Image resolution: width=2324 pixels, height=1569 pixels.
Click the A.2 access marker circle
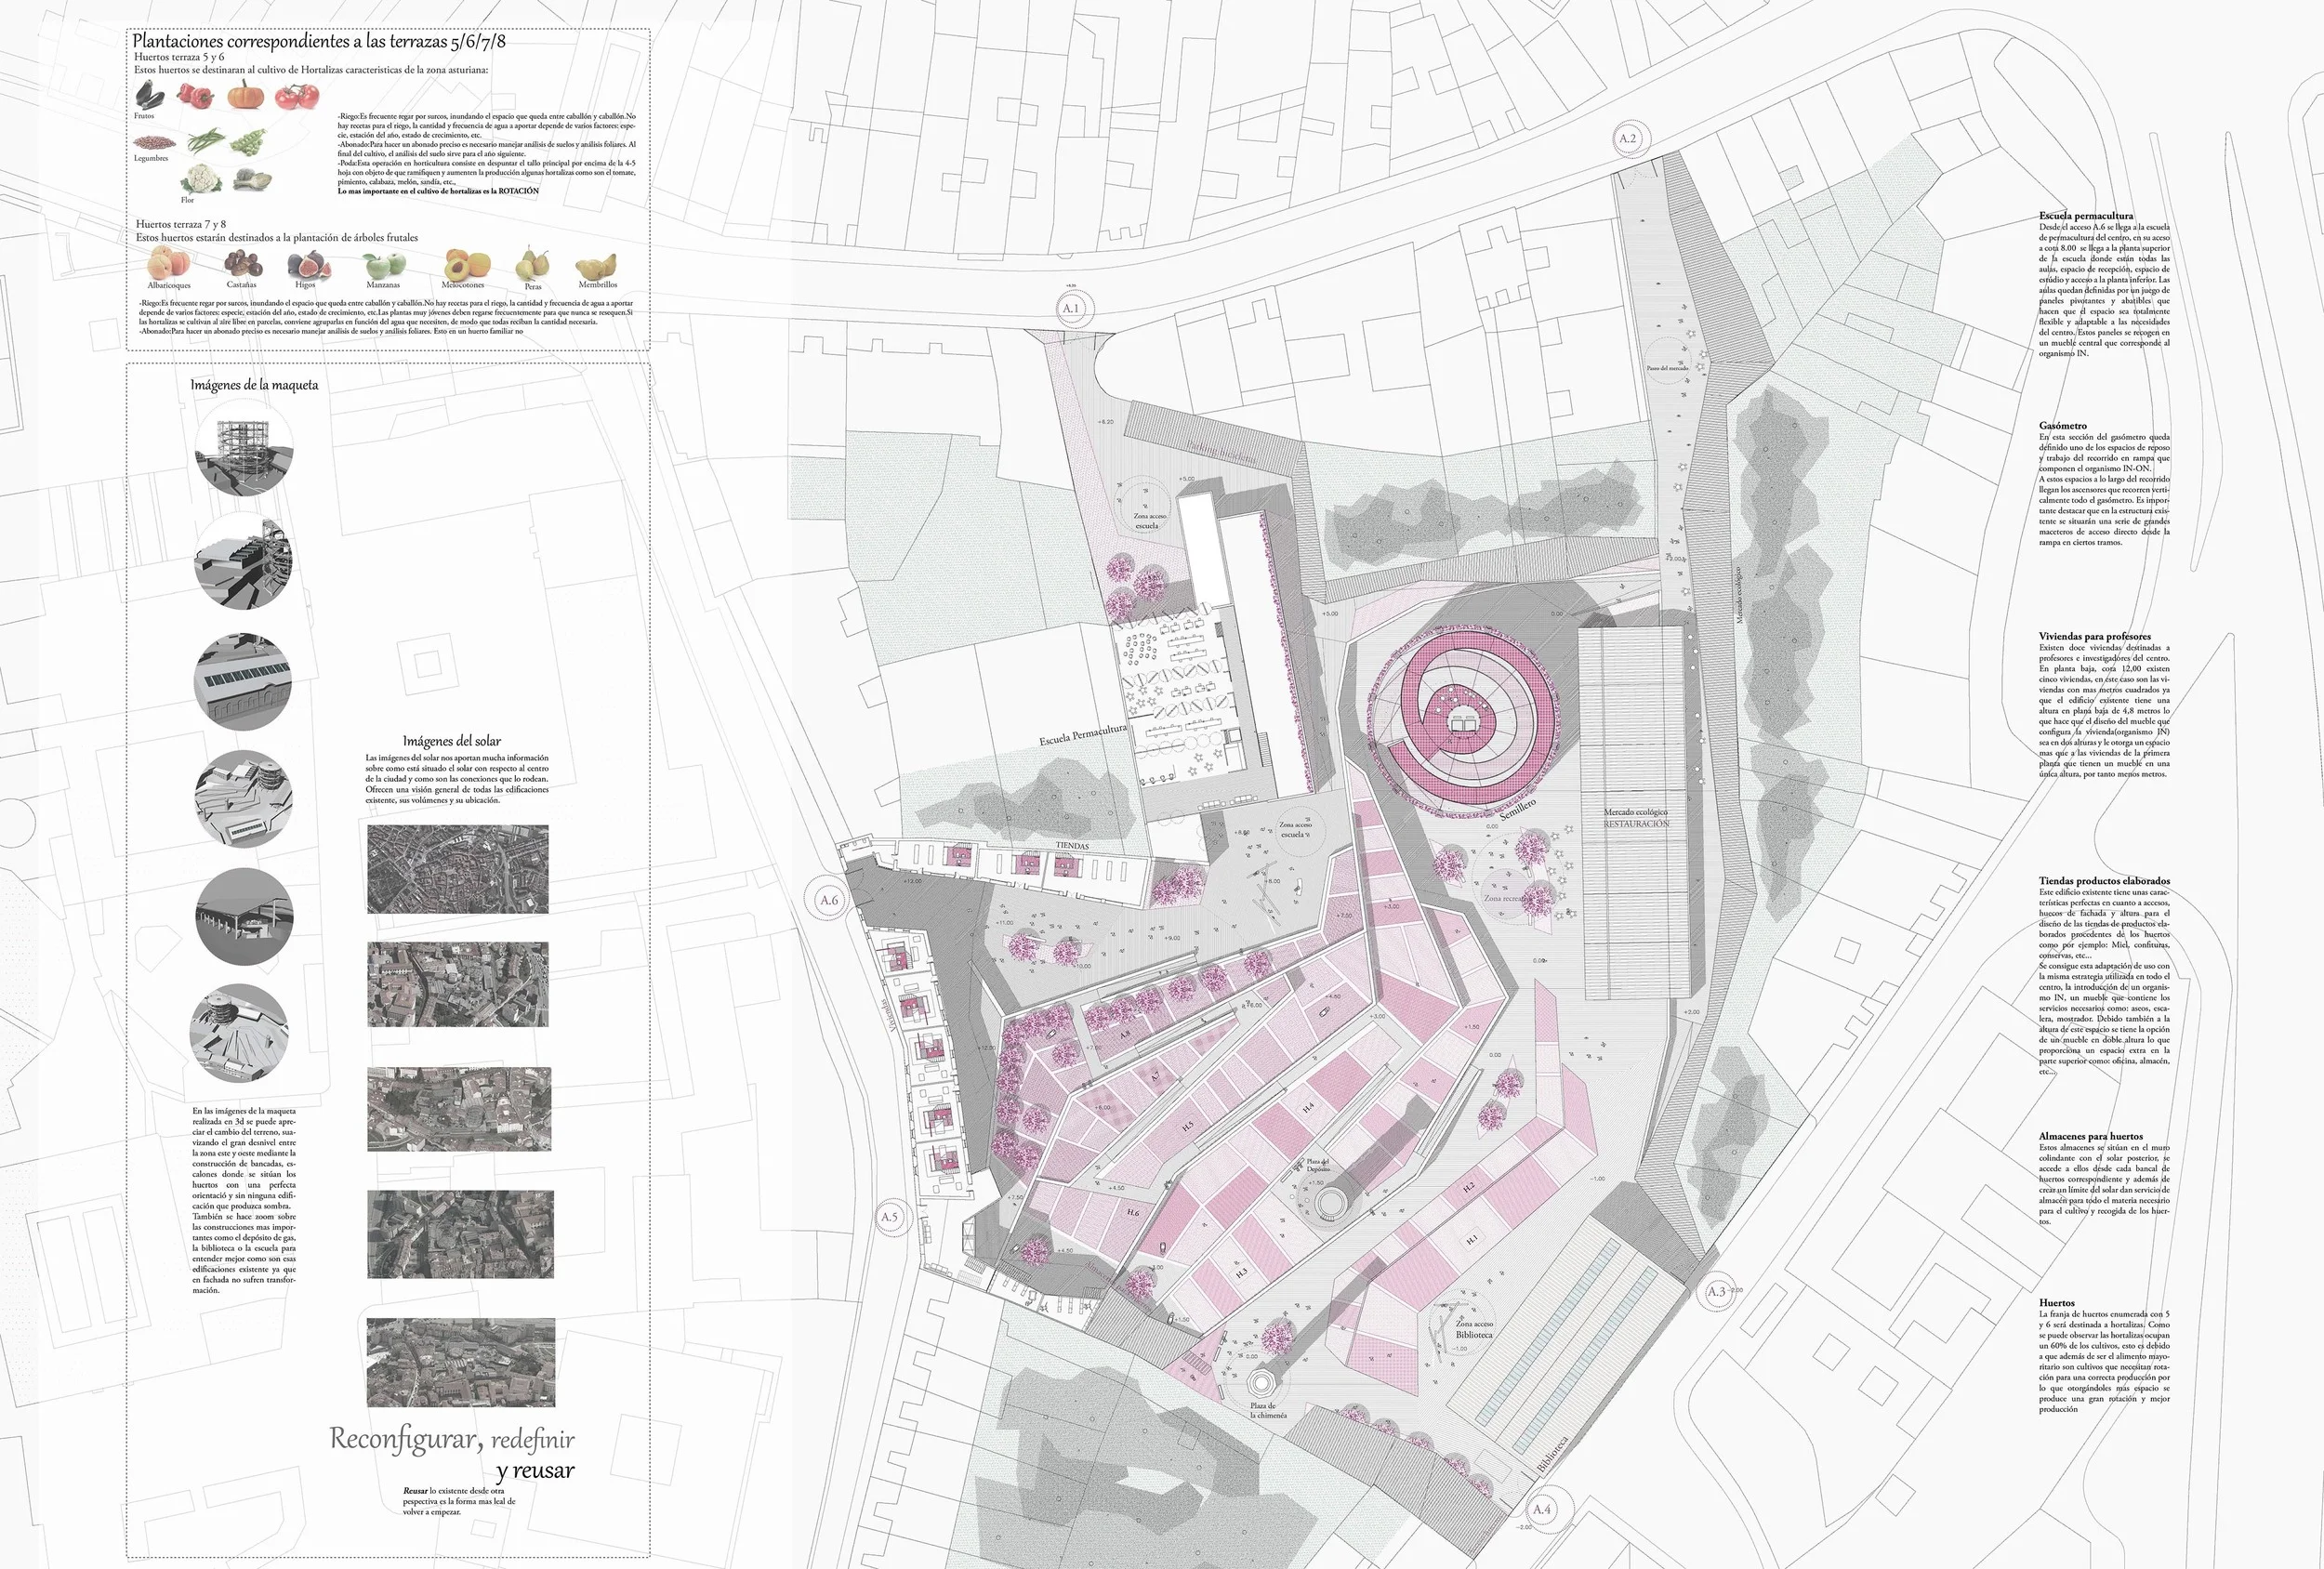[x=1628, y=138]
